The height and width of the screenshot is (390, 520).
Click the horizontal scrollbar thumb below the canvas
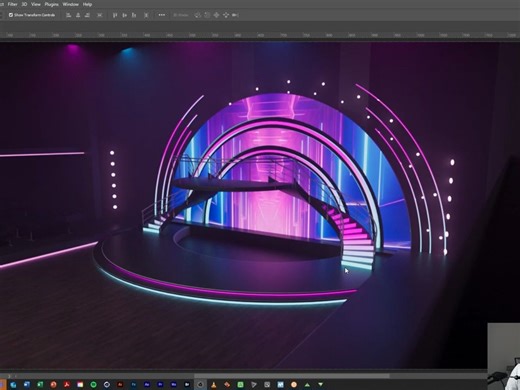click(292, 376)
